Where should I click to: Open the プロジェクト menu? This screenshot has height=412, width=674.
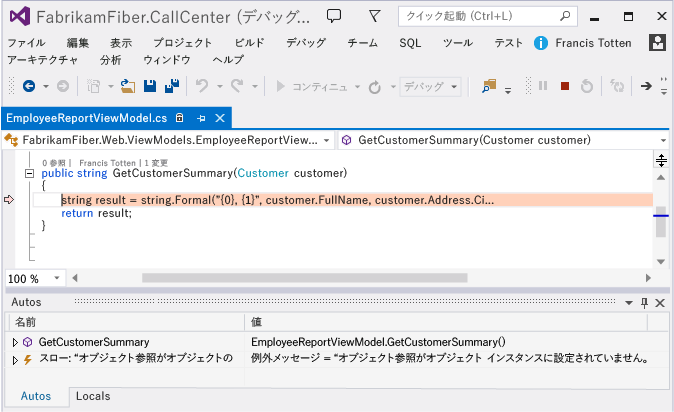tap(183, 43)
